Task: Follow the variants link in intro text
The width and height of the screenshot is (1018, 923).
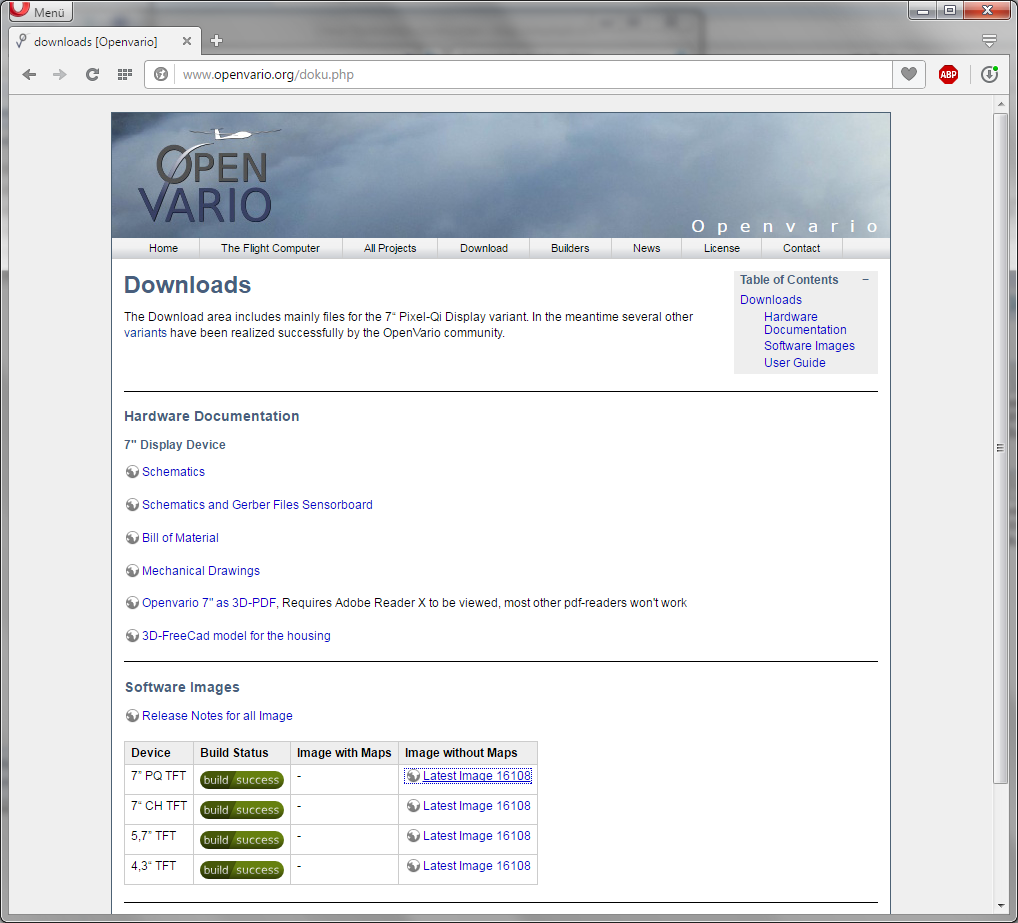Action: click(145, 333)
